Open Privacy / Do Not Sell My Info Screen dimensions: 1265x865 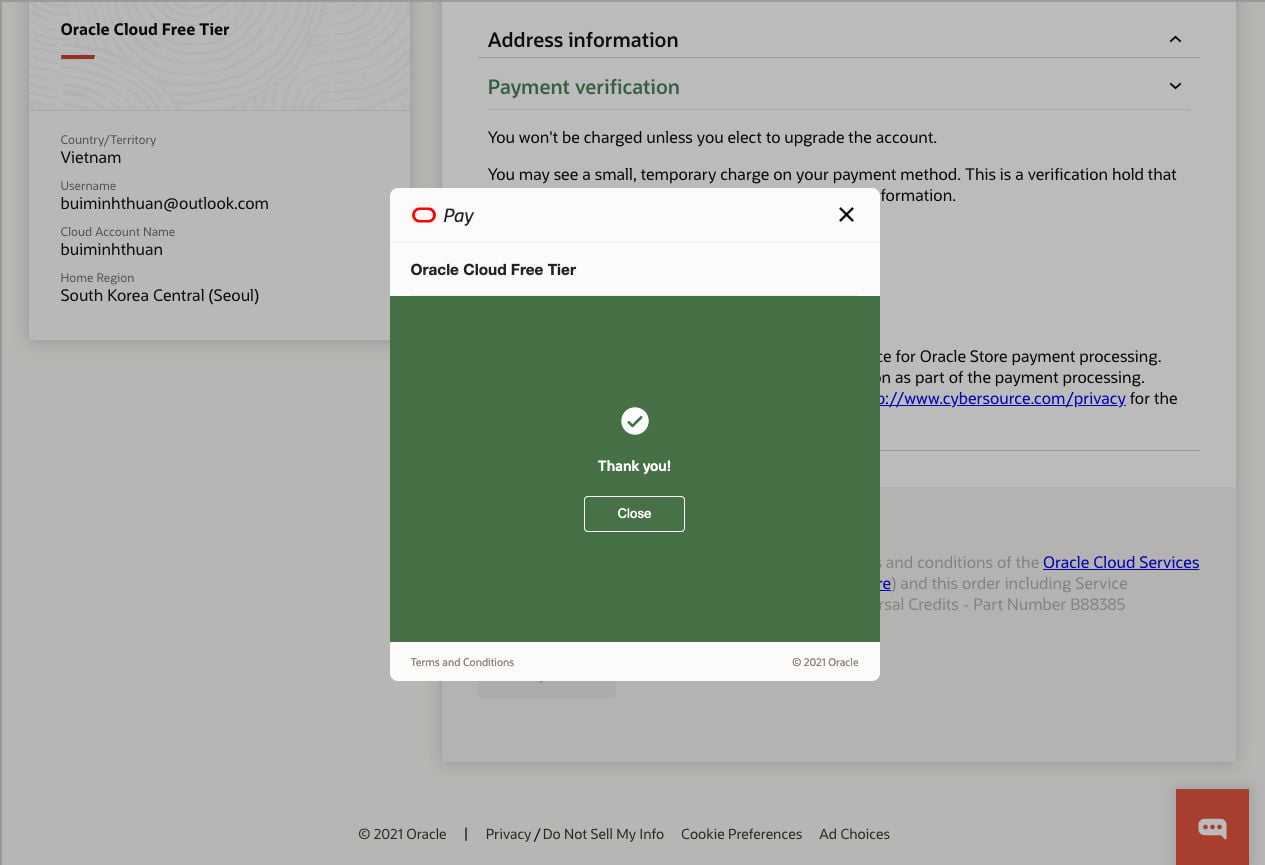point(575,834)
